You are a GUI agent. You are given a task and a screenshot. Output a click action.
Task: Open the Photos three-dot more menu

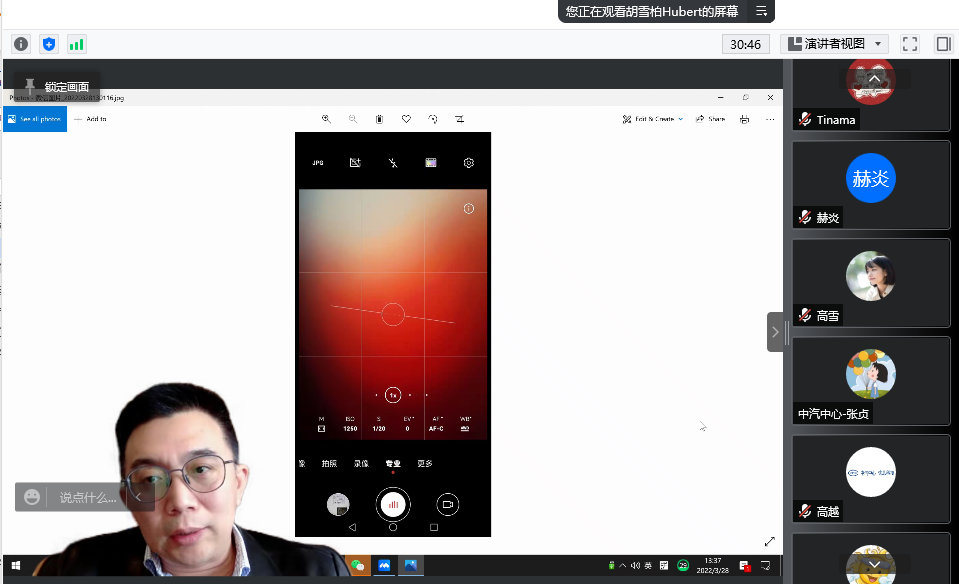tap(770, 119)
